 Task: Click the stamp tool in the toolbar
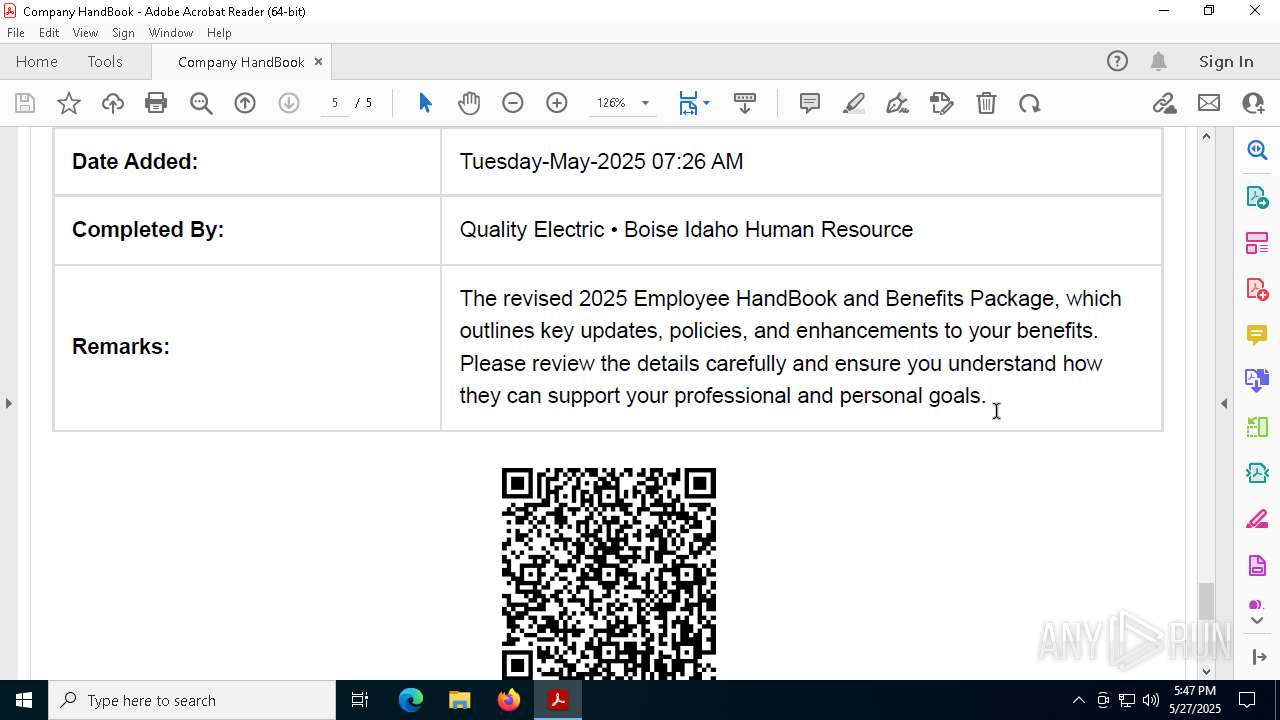click(x=942, y=103)
